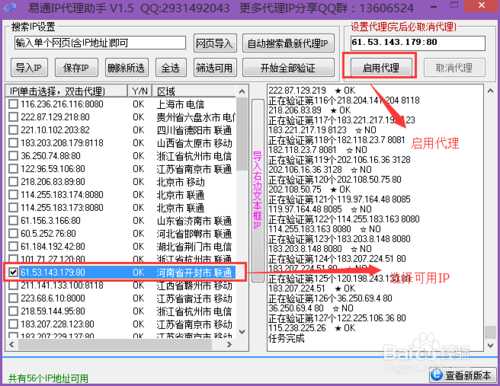Check the box for 183.203.208.179:8118
500x386 pixels.
13,143
